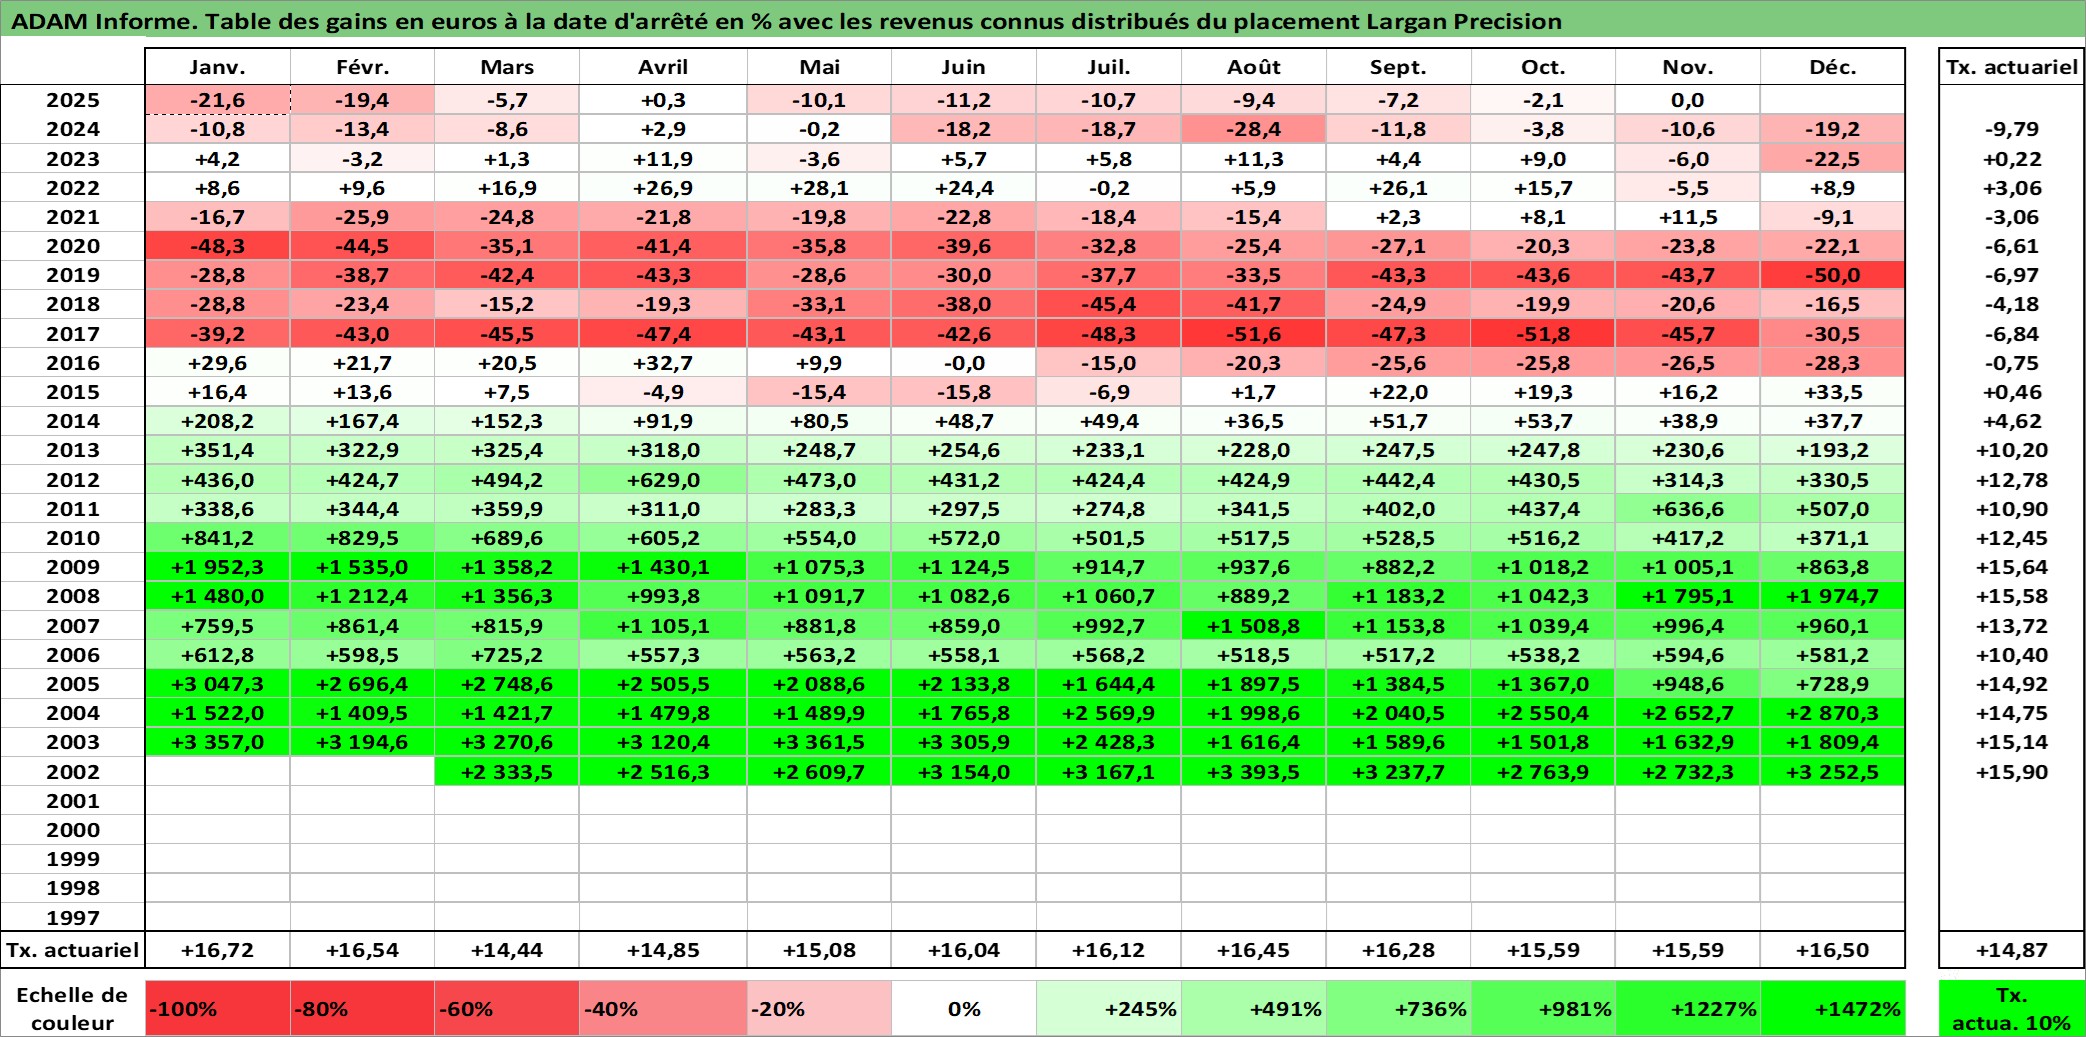Click the +245% color scale swatch
The height and width of the screenshot is (1037, 2086).
pos(1109,1008)
